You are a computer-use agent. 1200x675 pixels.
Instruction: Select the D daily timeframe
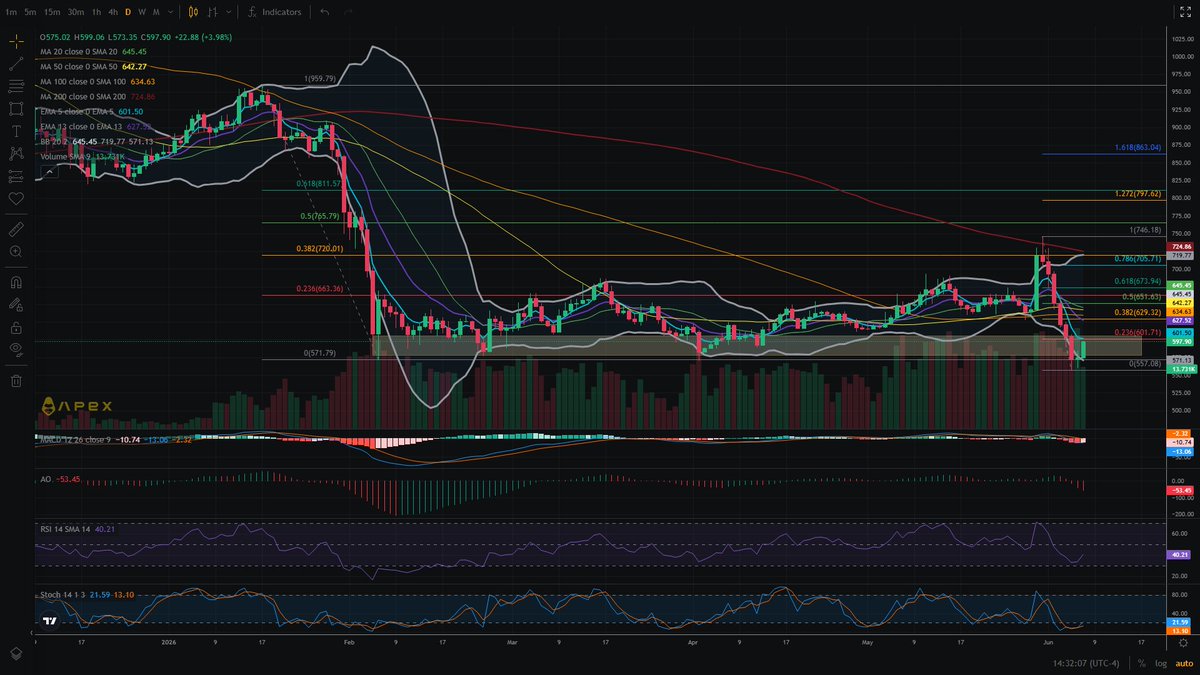point(128,12)
